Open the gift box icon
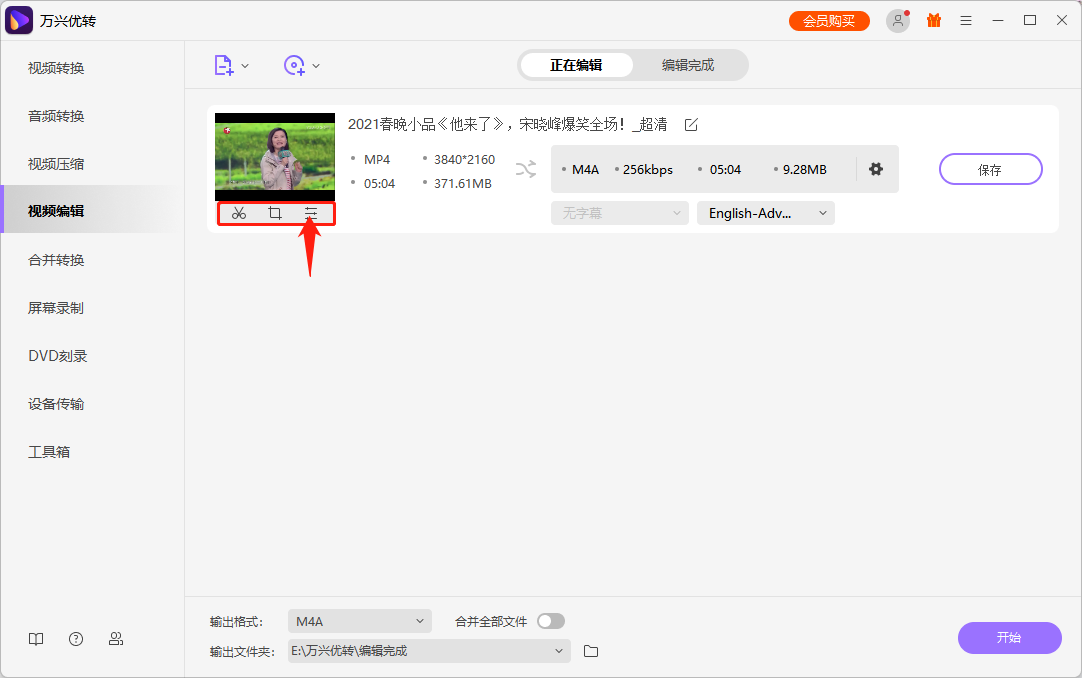 [934, 21]
